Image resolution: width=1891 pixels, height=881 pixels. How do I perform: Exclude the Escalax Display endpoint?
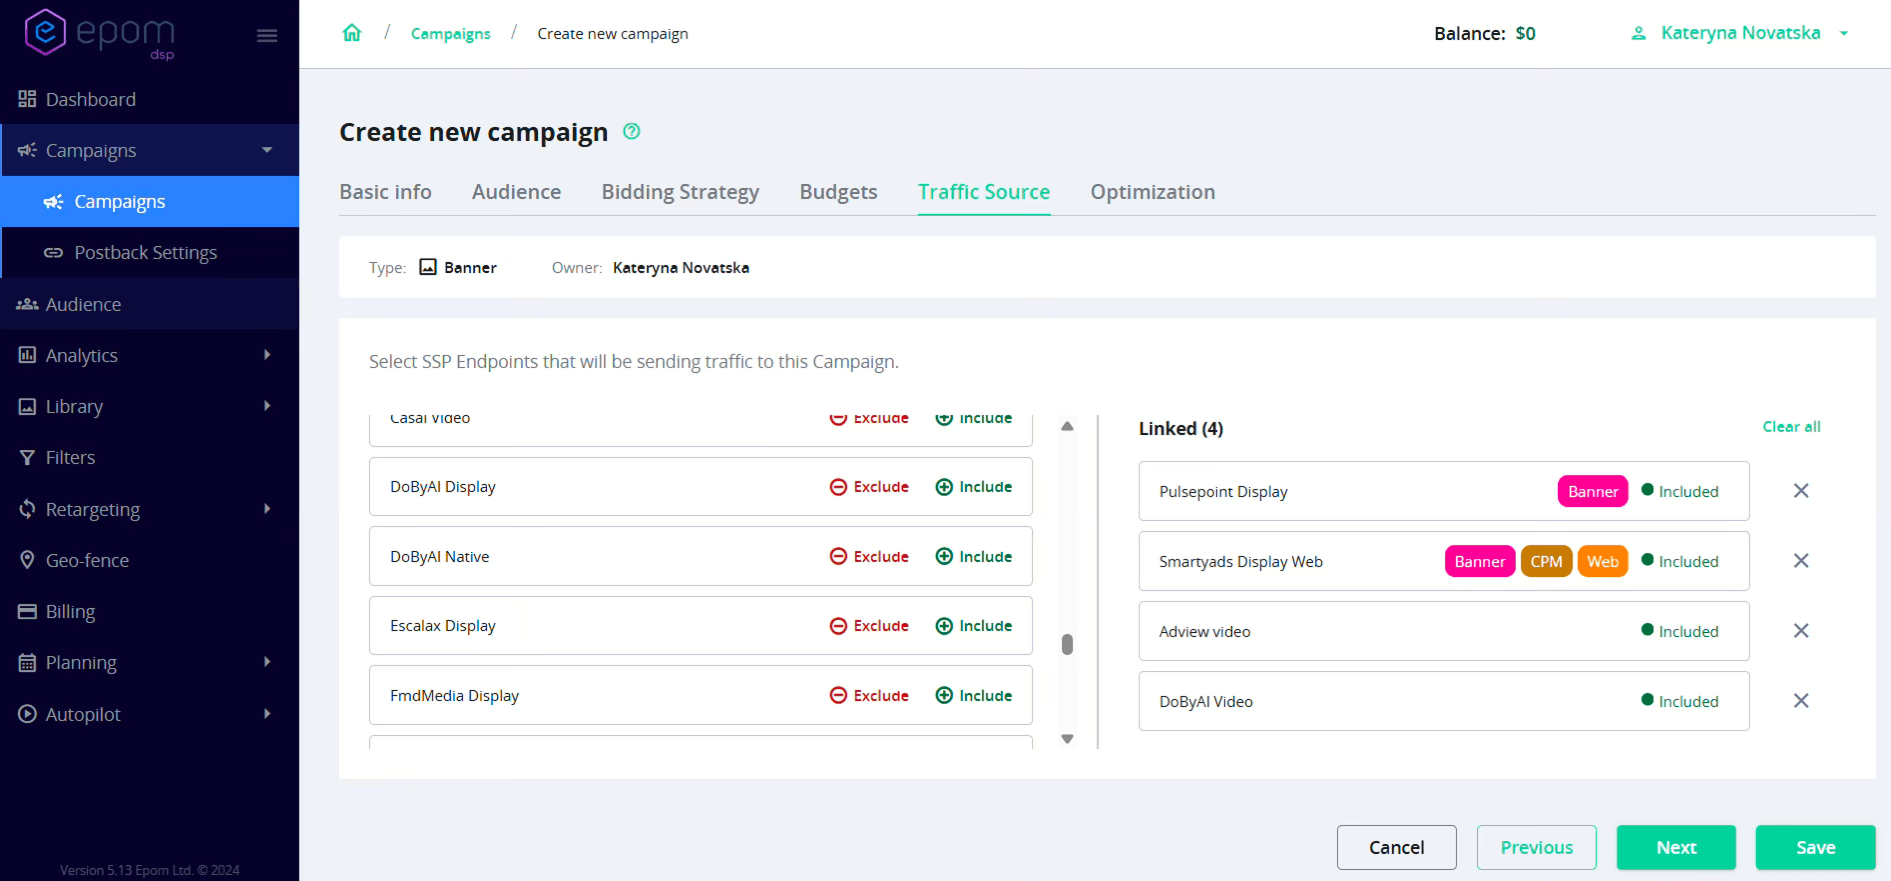click(869, 626)
